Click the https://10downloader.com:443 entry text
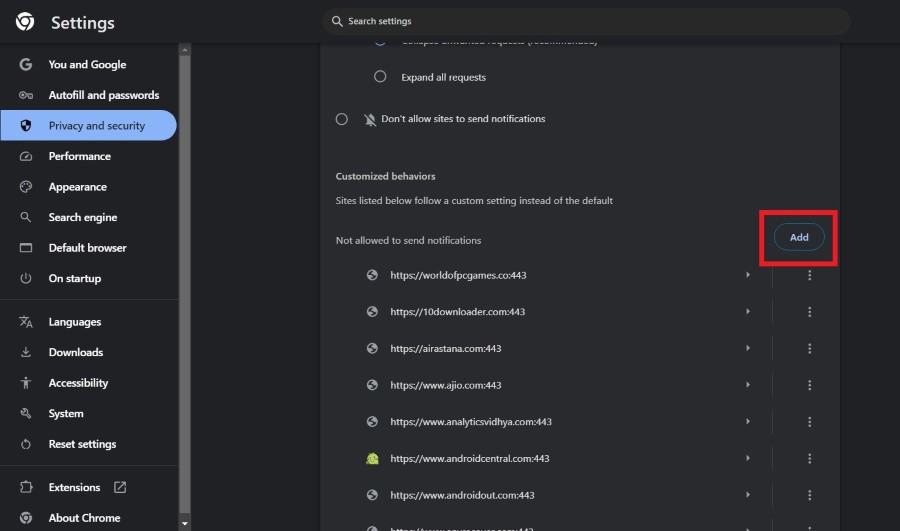The width and height of the screenshot is (900, 531). coord(457,312)
